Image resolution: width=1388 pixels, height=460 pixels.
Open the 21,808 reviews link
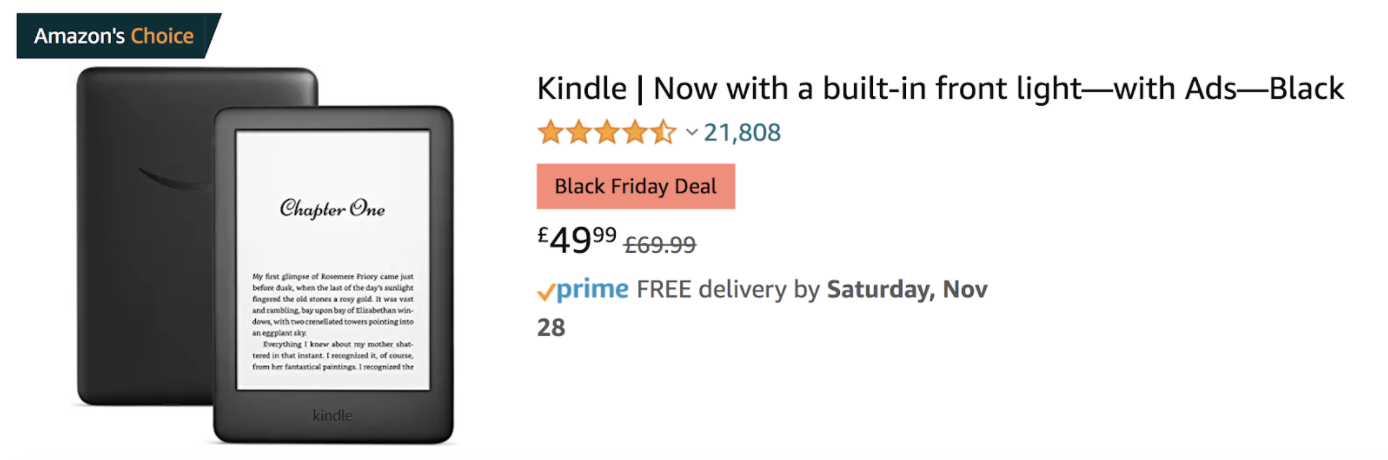coord(742,132)
